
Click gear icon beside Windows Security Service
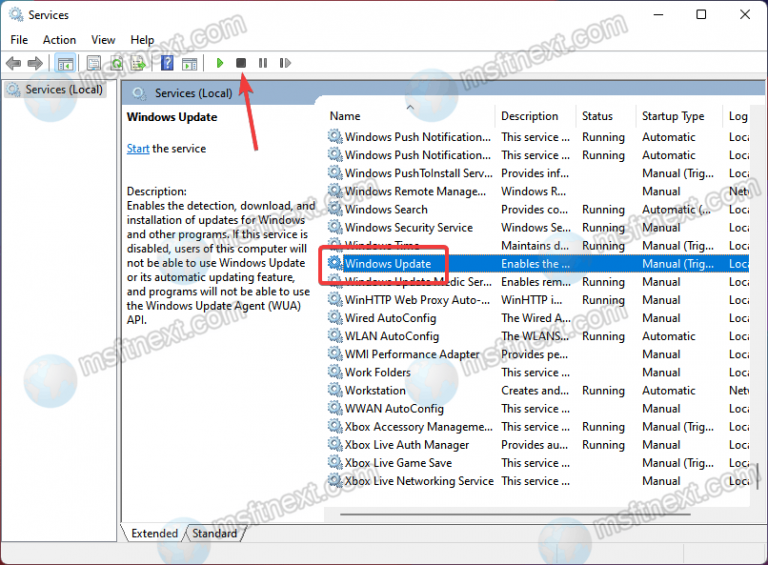pyautogui.click(x=335, y=227)
